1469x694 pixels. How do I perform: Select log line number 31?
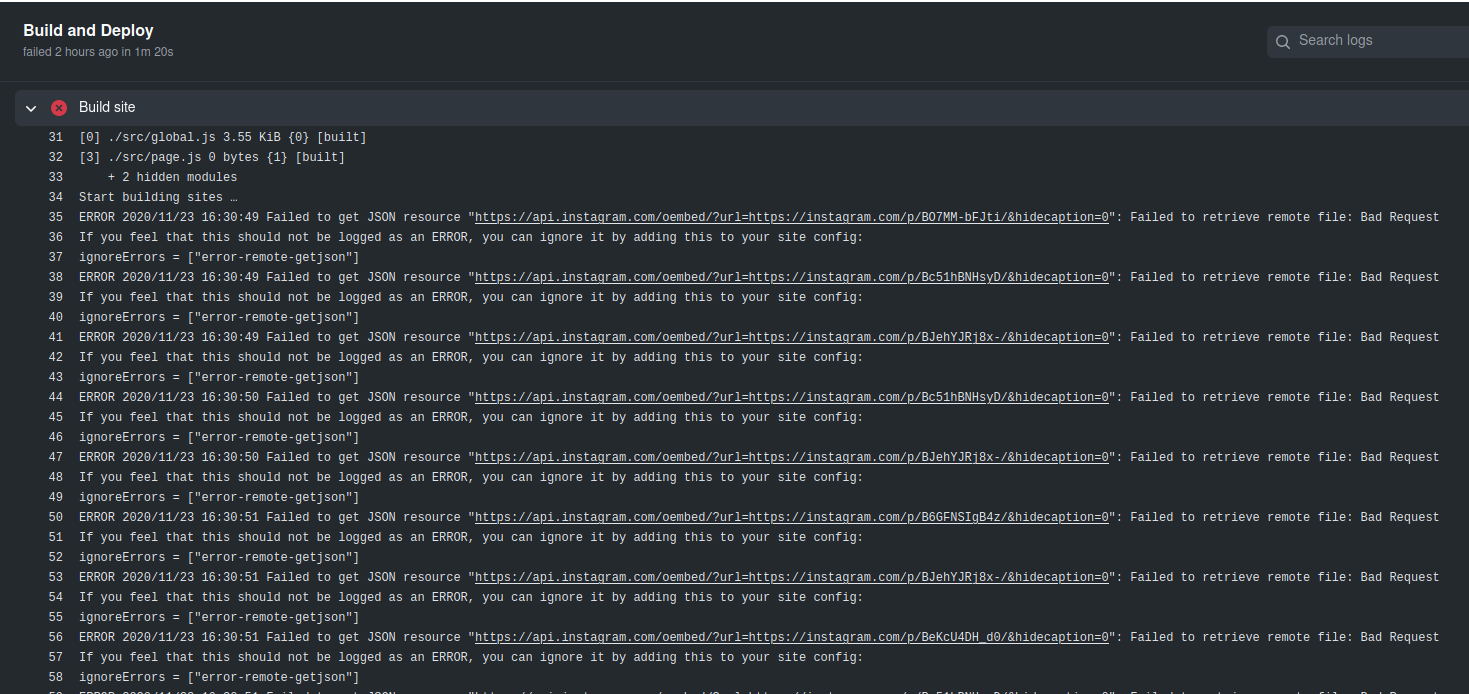(55, 137)
